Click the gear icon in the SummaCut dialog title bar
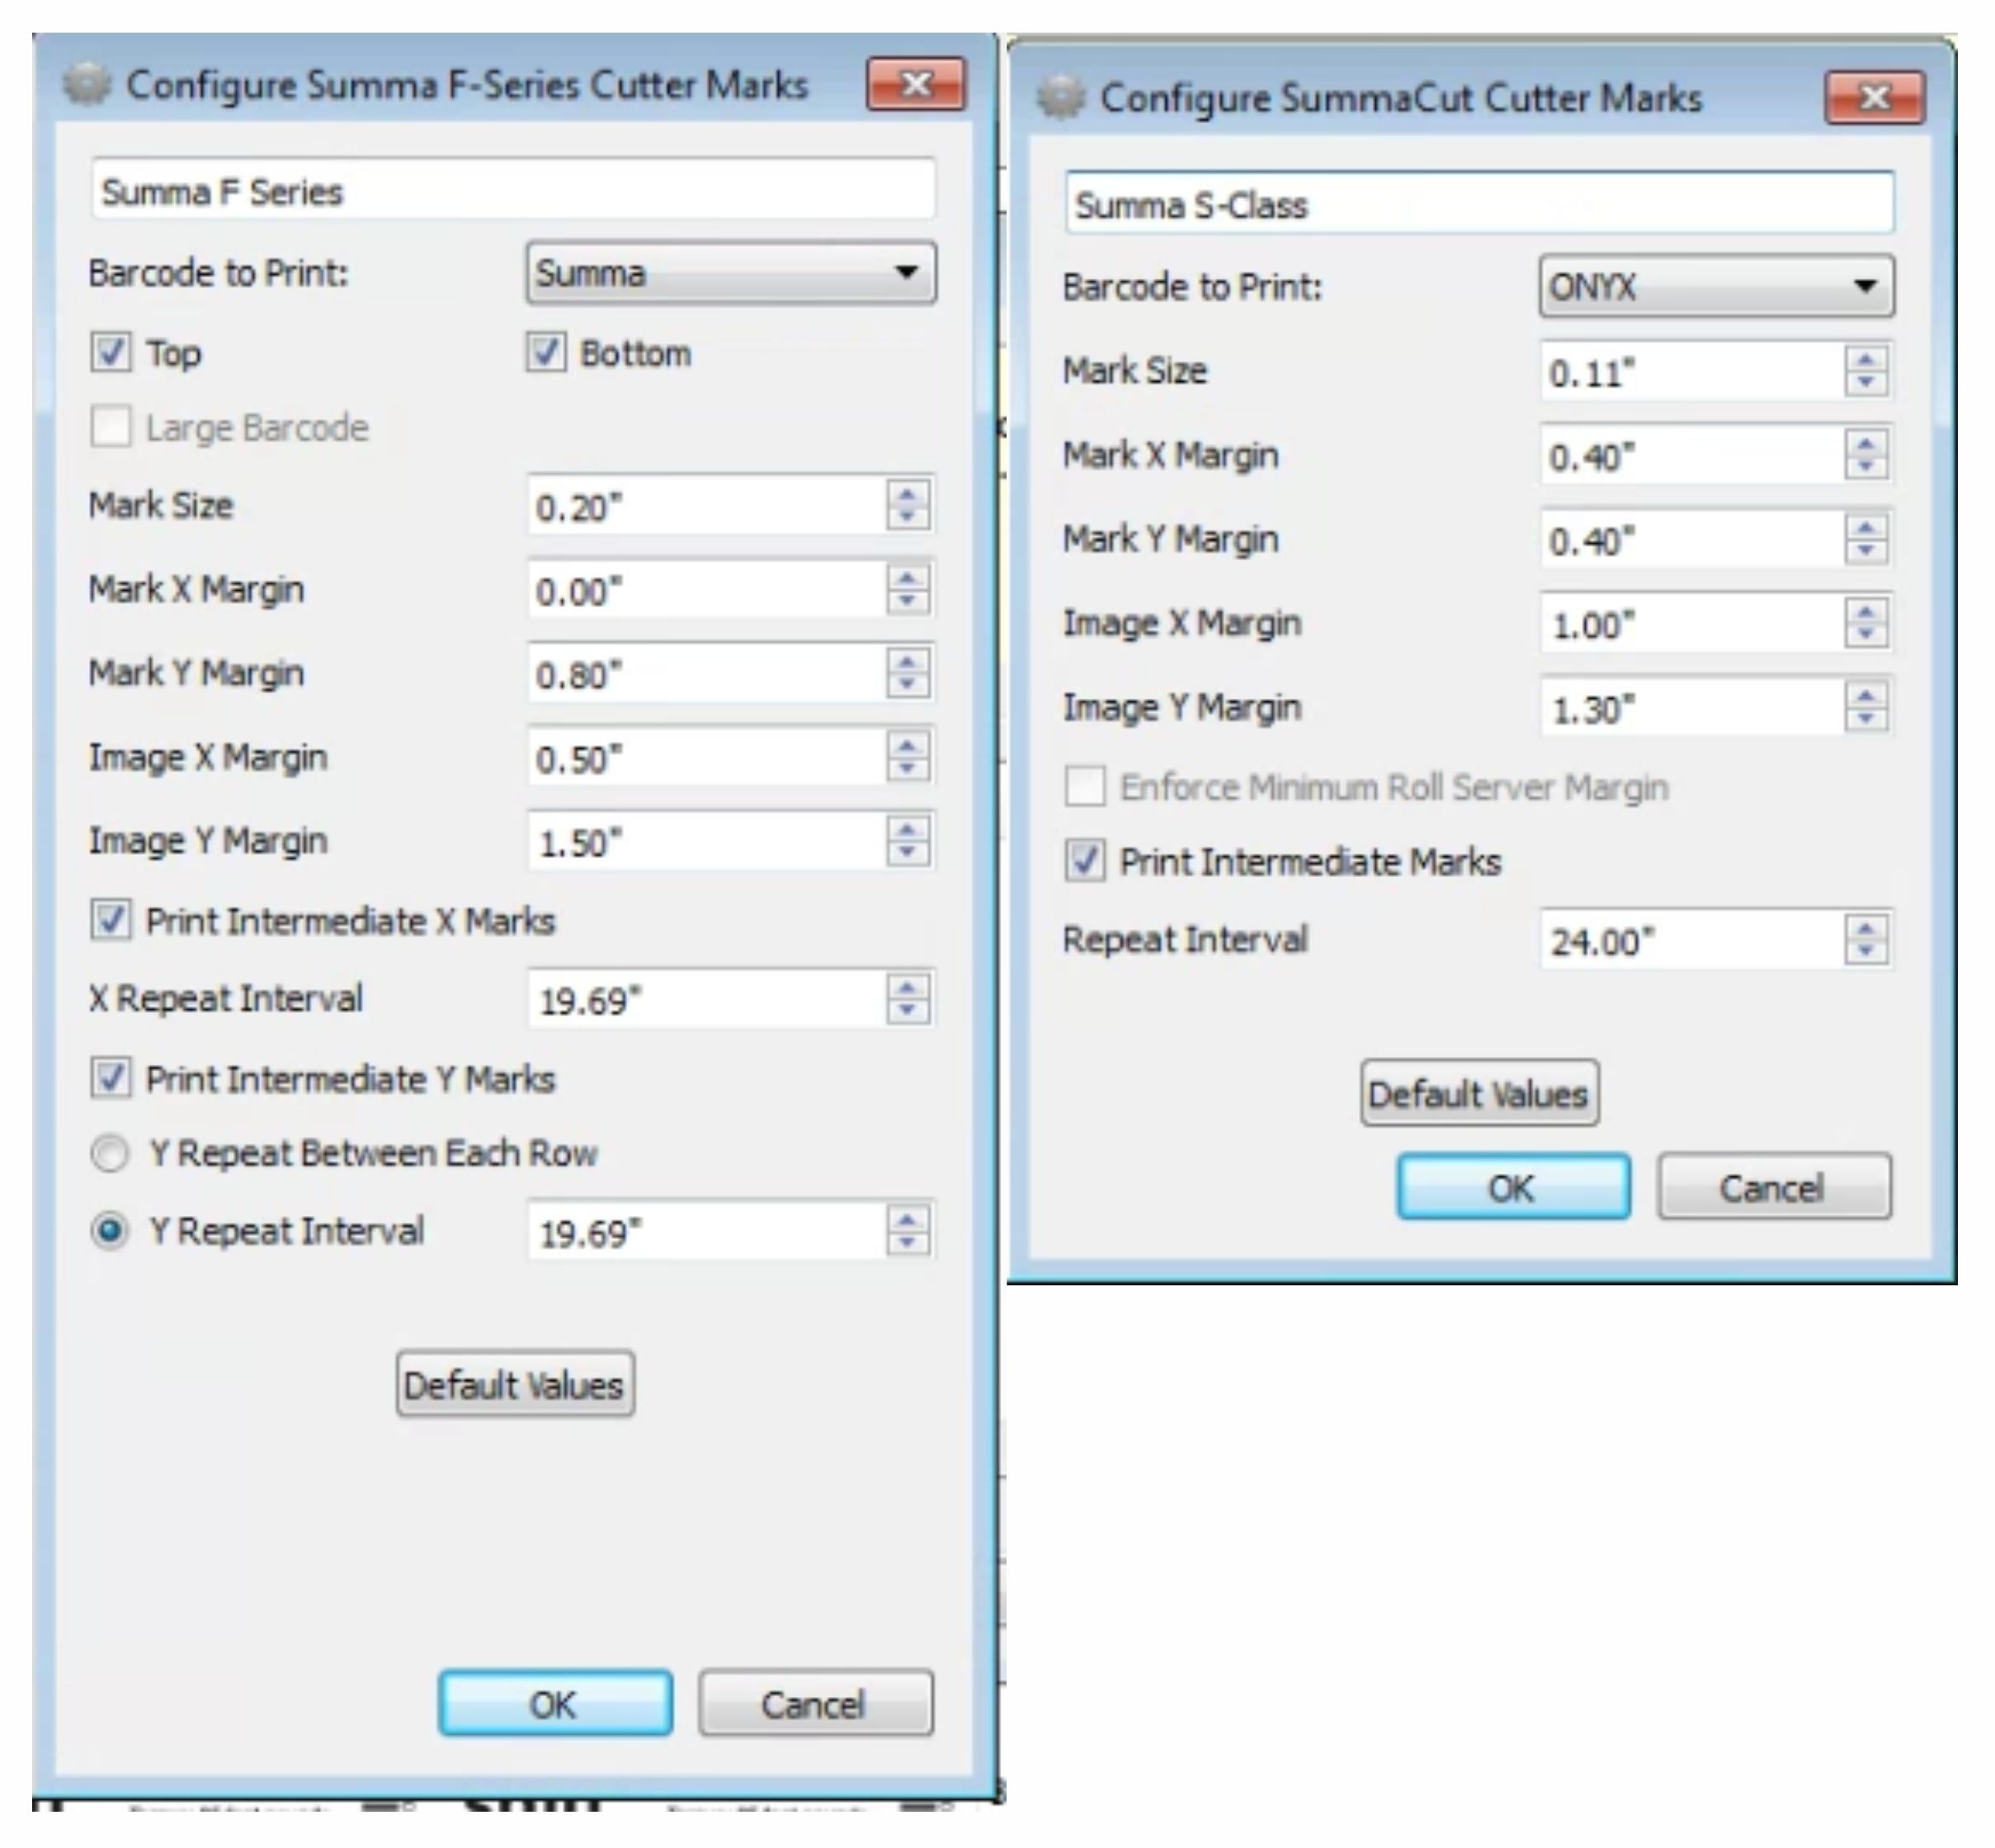Viewport: 1995px width, 1848px height. pos(1060,98)
